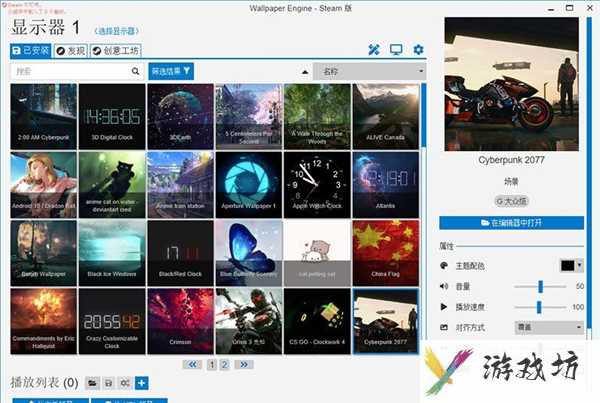This screenshot has height=403, width=600.
Task: Toggle ascending sort order arrow
Action: [x=305, y=72]
